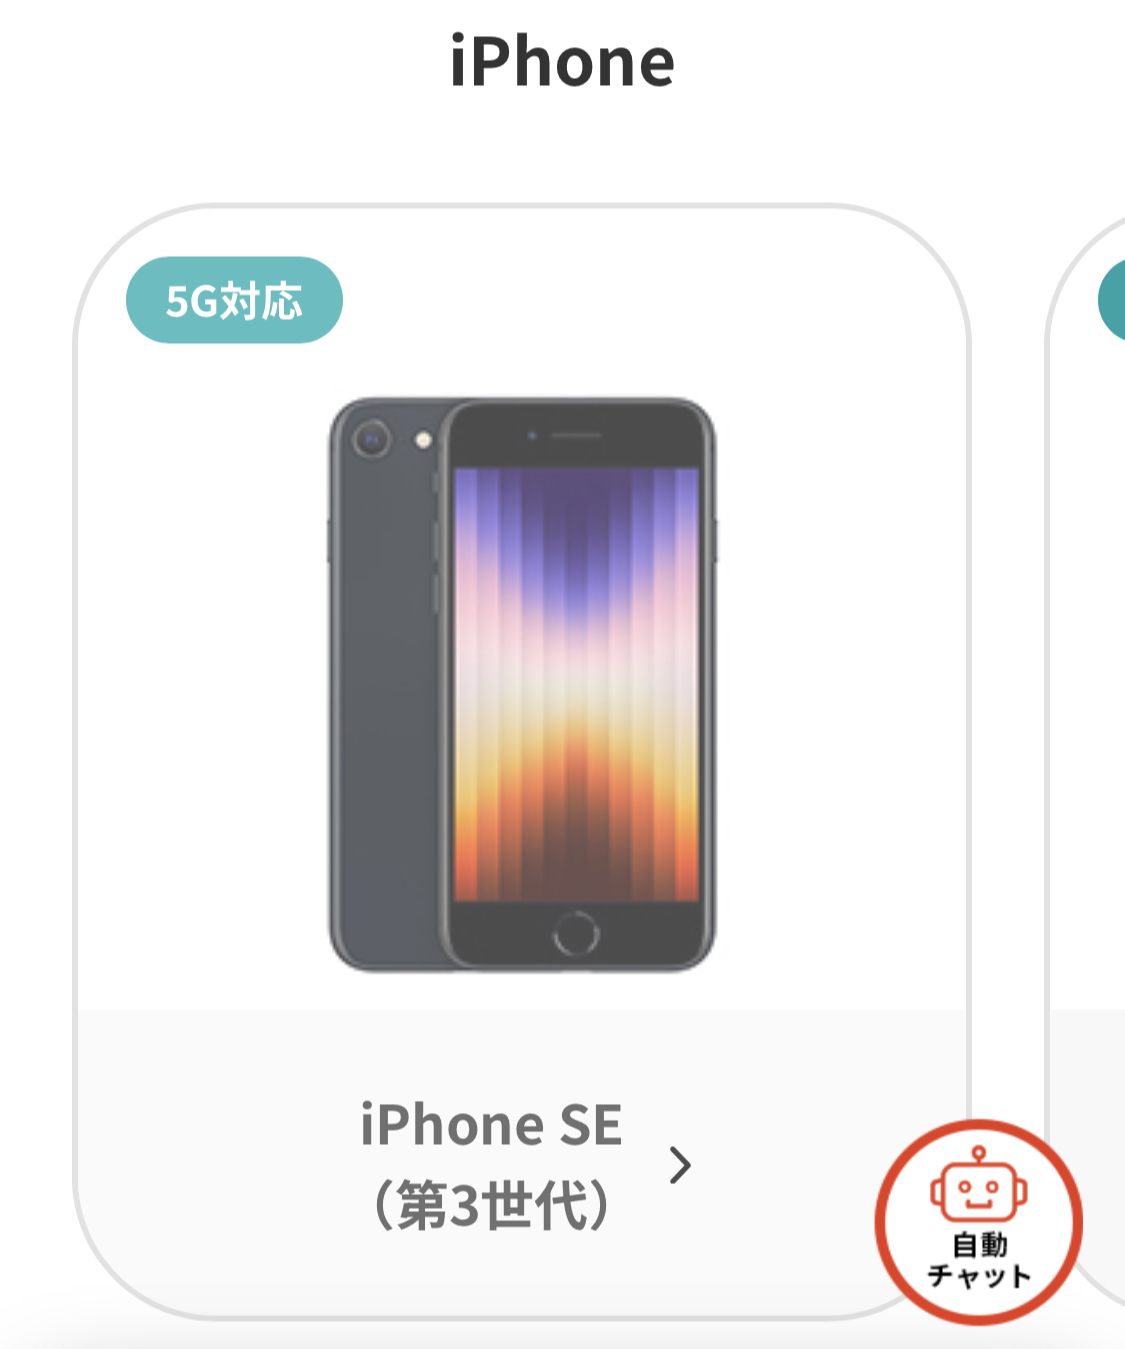Click the rear camera lens on the iPhone image
1125x1349 pixels.
coord(372,439)
